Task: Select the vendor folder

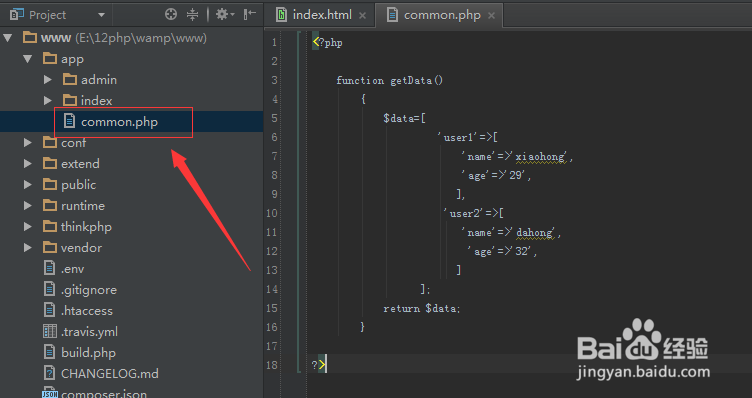Action: tap(81, 248)
